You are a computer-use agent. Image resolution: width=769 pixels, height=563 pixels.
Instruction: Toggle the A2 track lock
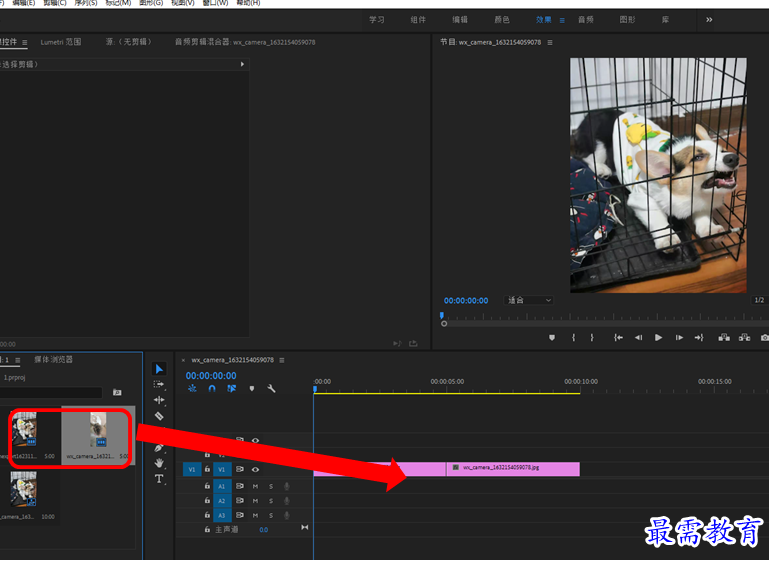tap(207, 501)
